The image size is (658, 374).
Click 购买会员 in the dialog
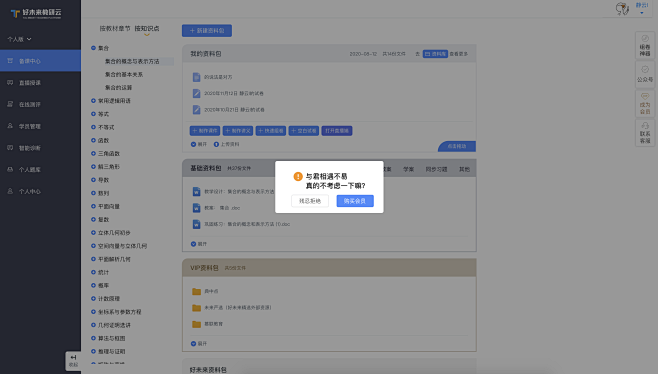[355, 201]
